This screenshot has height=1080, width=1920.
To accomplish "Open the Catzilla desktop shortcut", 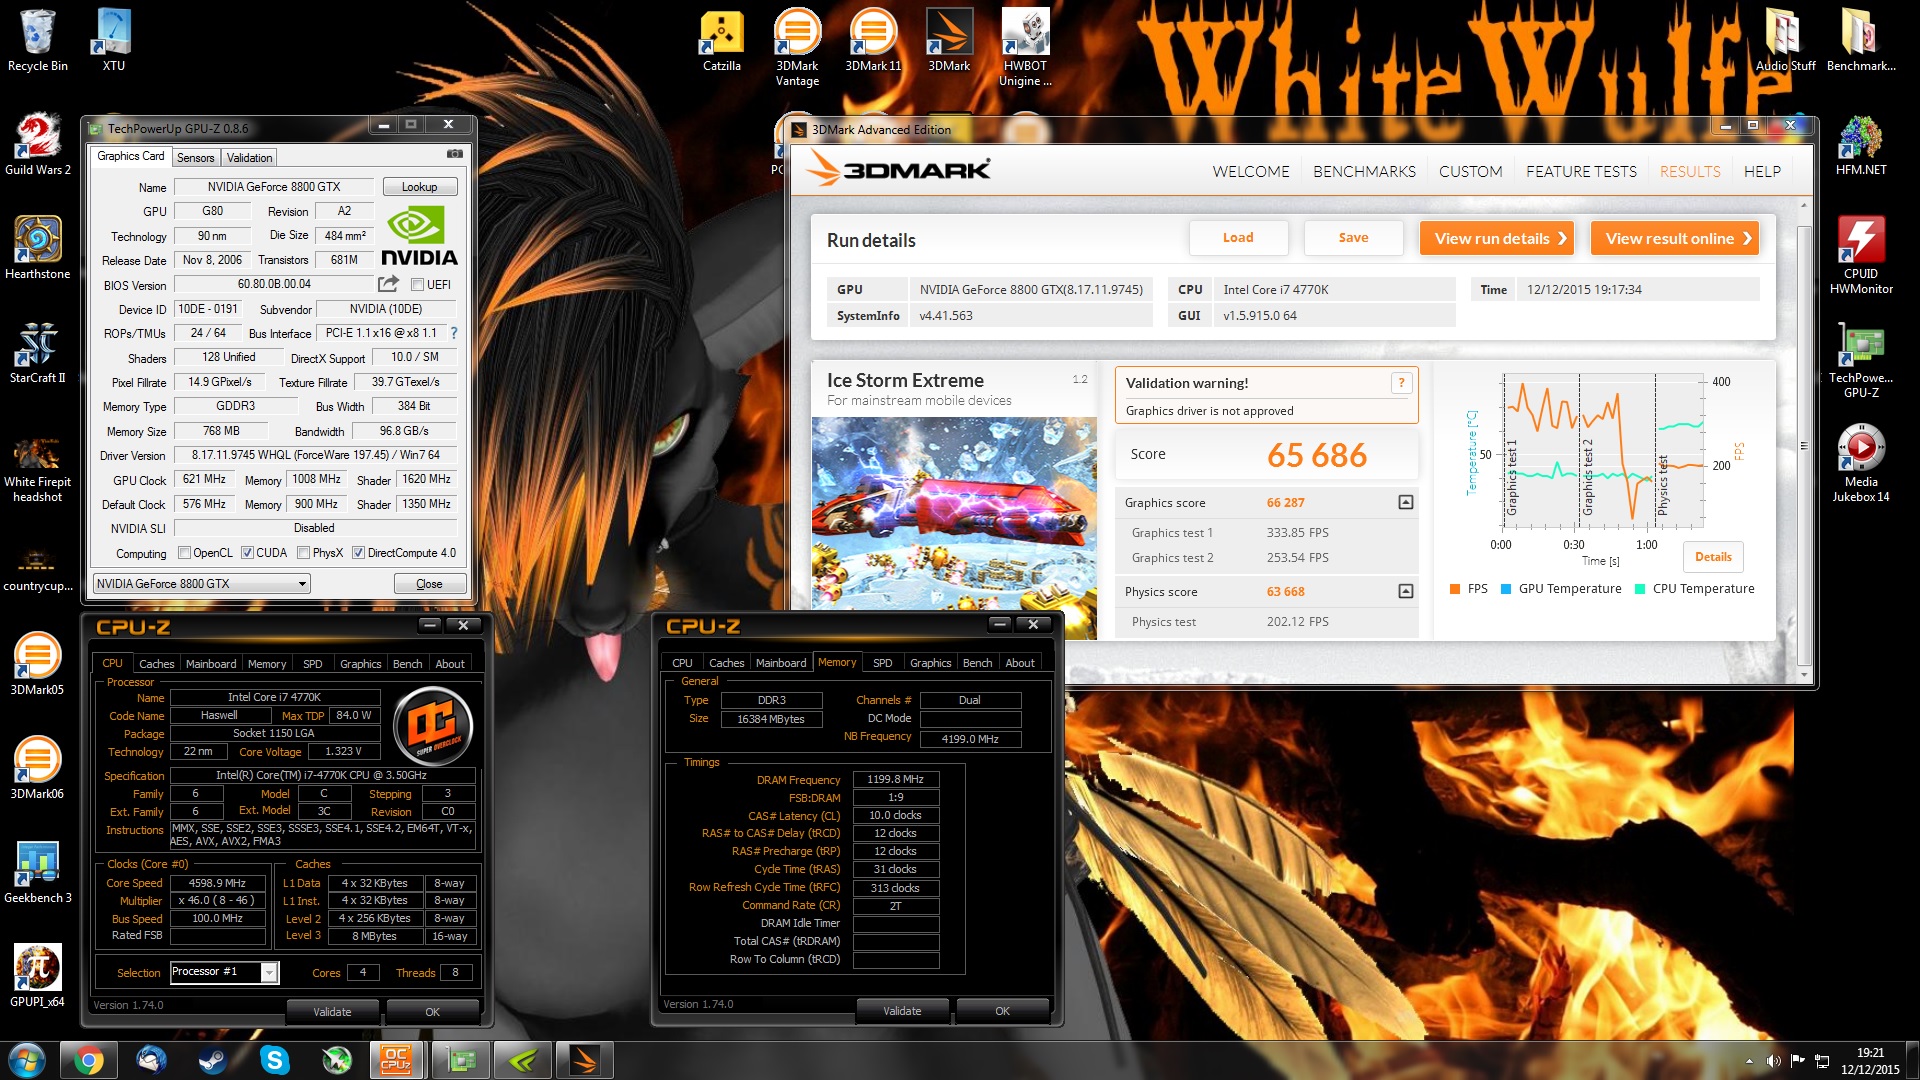I will click(x=721, y=42).
